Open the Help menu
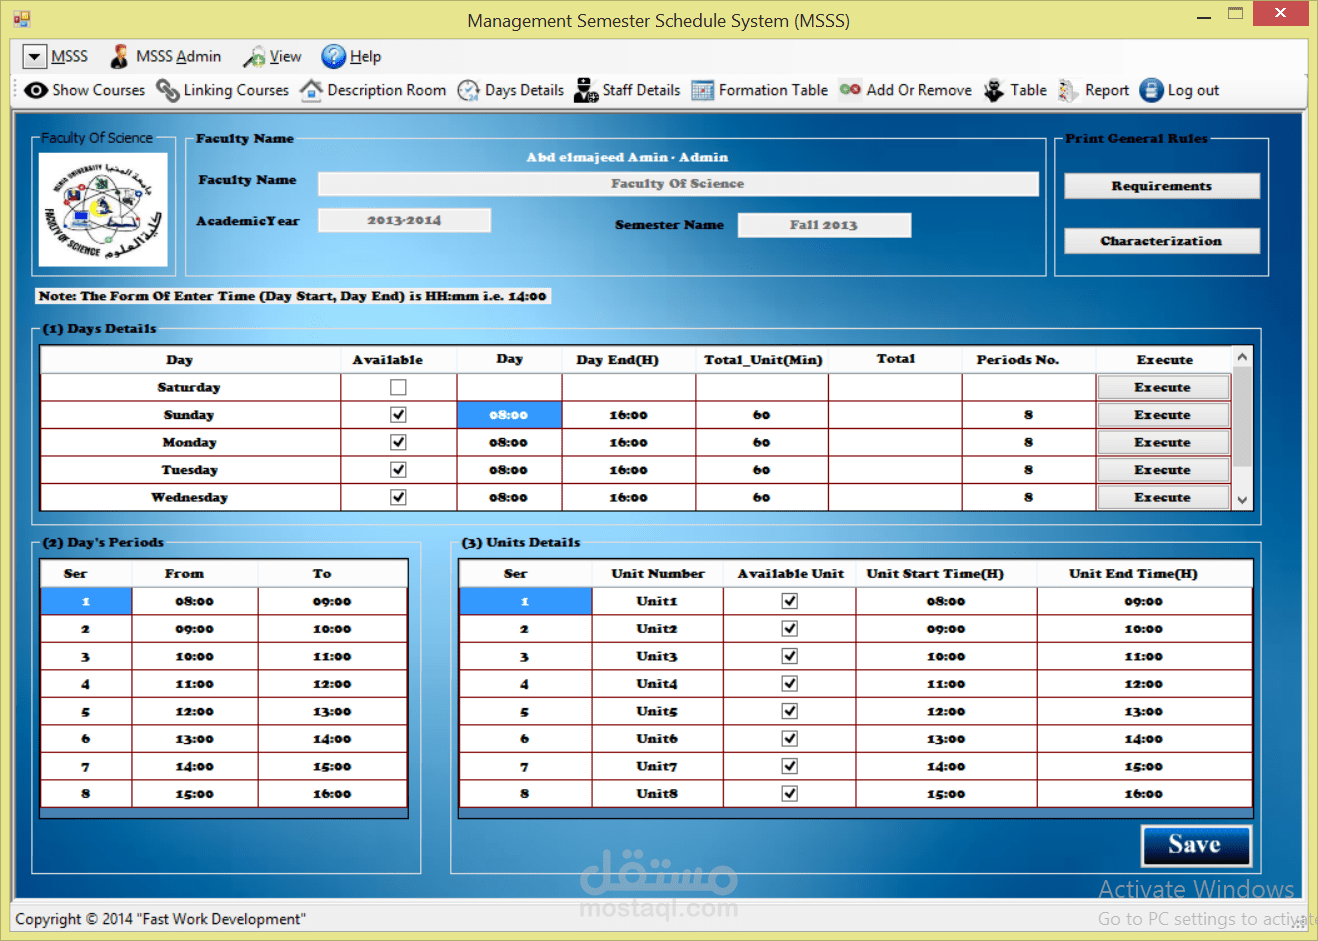 (365, 57)
